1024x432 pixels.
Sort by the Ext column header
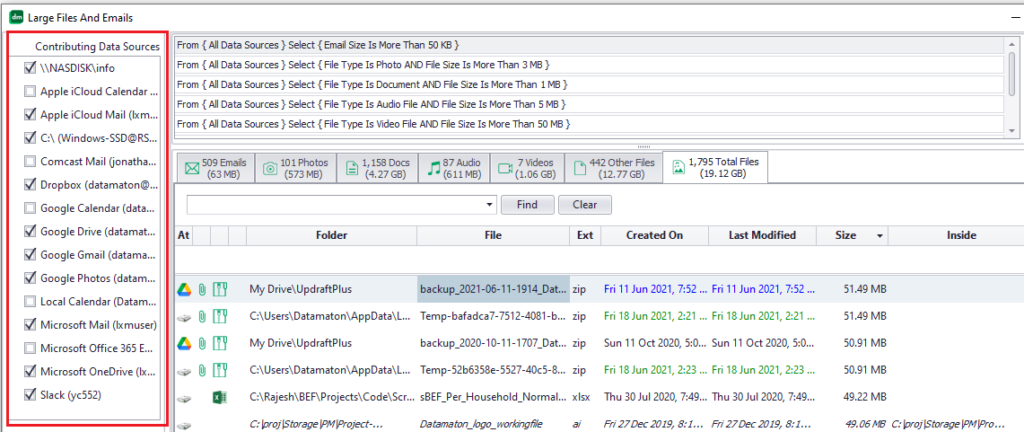(585, 236)
